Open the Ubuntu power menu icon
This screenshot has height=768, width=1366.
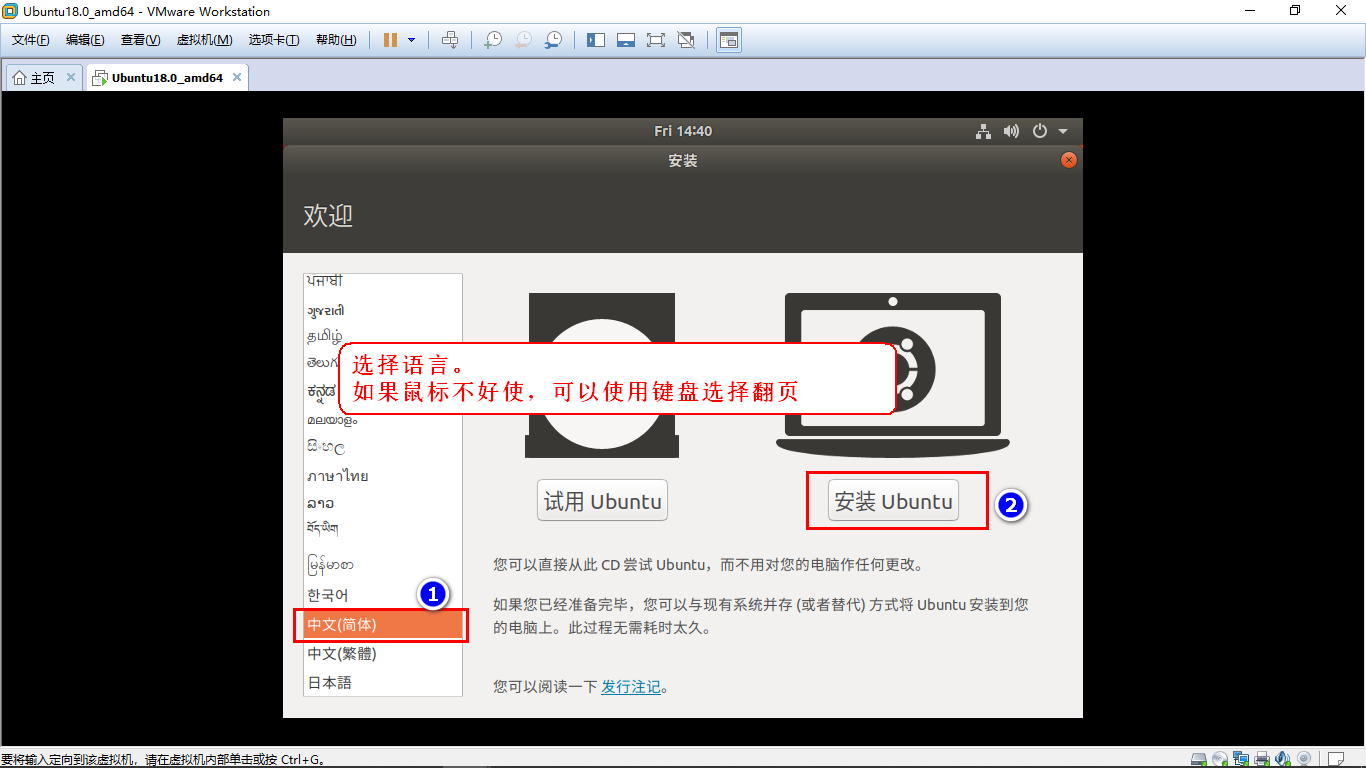click(1040, 131)
